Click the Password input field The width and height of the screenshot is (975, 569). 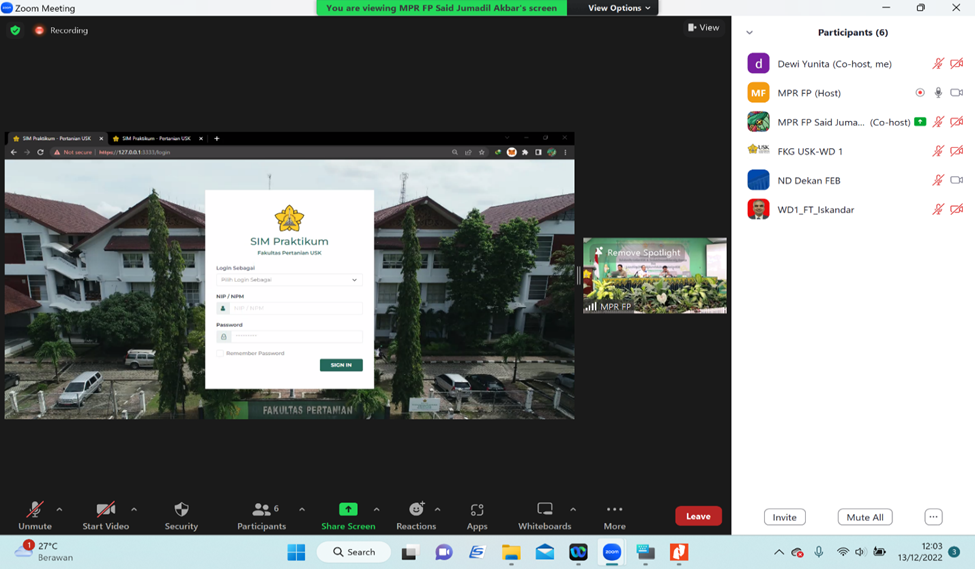pos(289,336)
